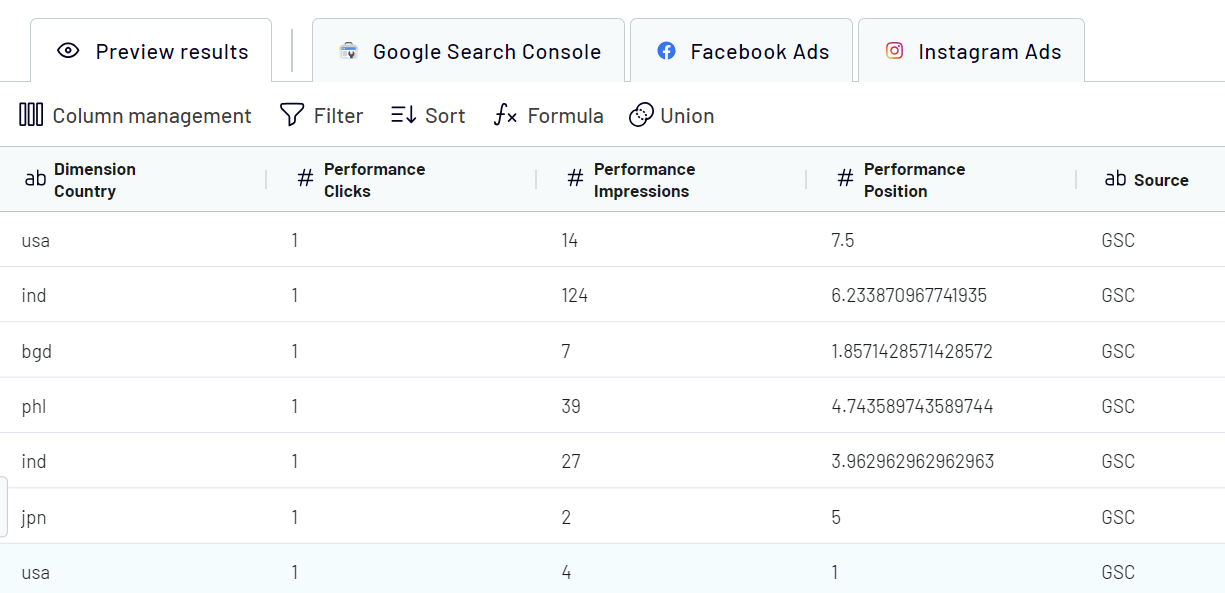Click the Instagram logo icon
The height and width of the screenshot is (593, 1225).
point(895,51)
